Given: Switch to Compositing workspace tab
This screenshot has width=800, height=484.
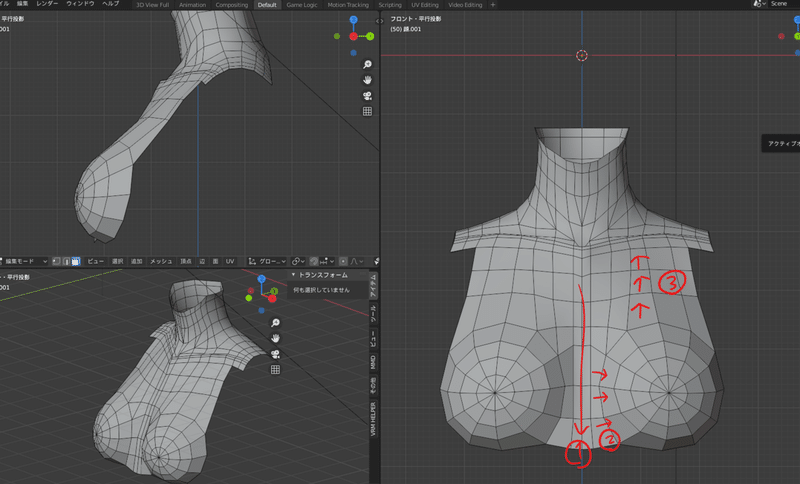Looking at the screenshot, I should [232, 5].
